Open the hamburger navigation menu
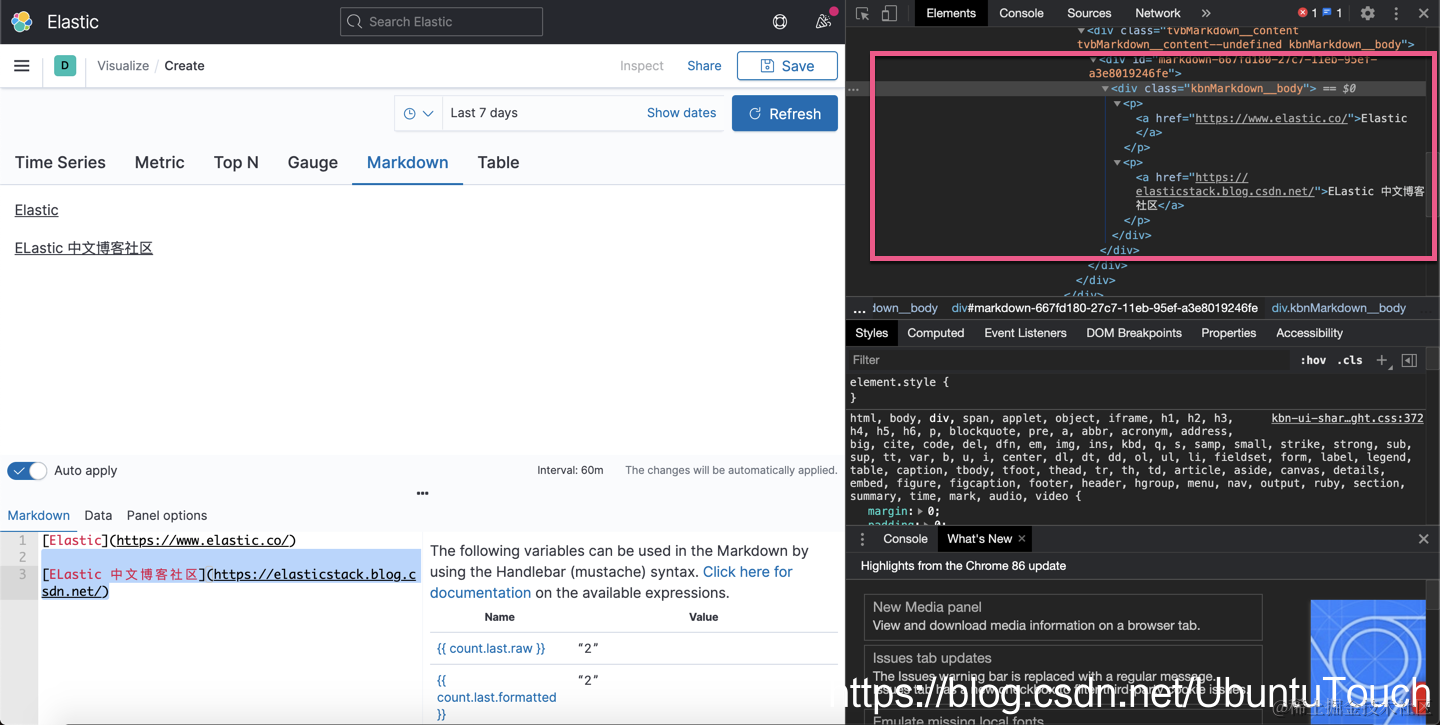The image size is (1440, 725). (21, 66)
